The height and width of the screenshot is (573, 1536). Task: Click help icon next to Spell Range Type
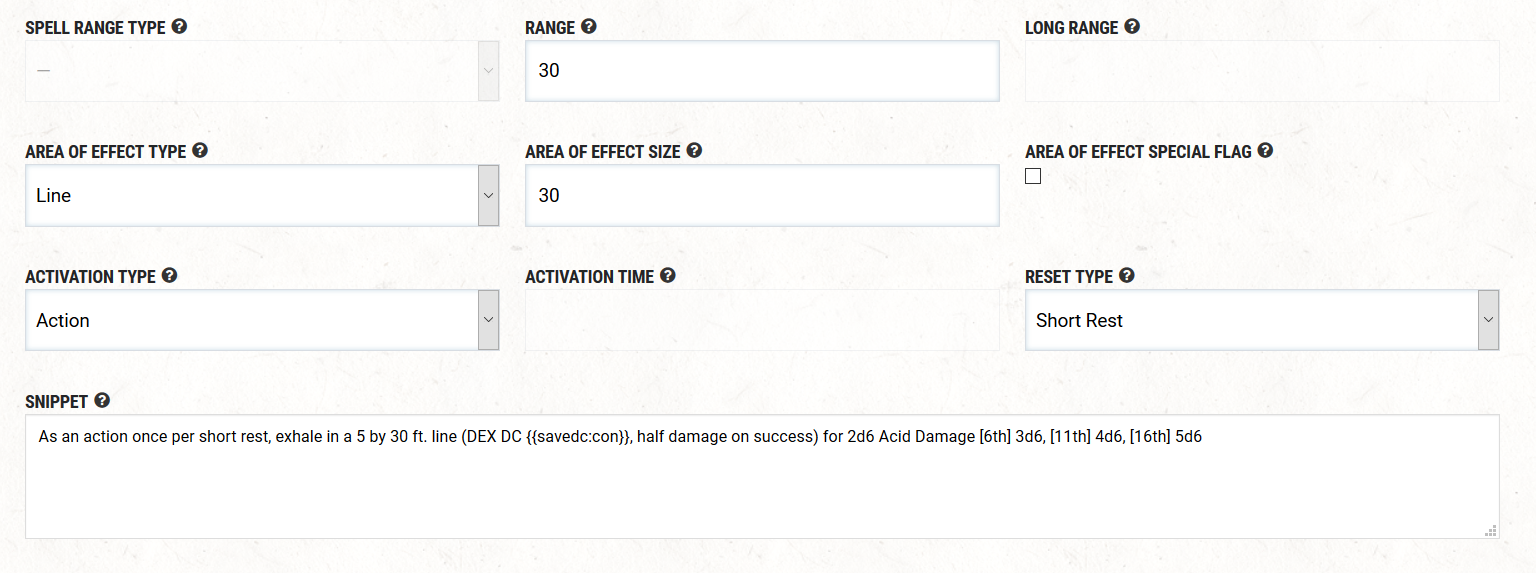(x=179, y=27)
